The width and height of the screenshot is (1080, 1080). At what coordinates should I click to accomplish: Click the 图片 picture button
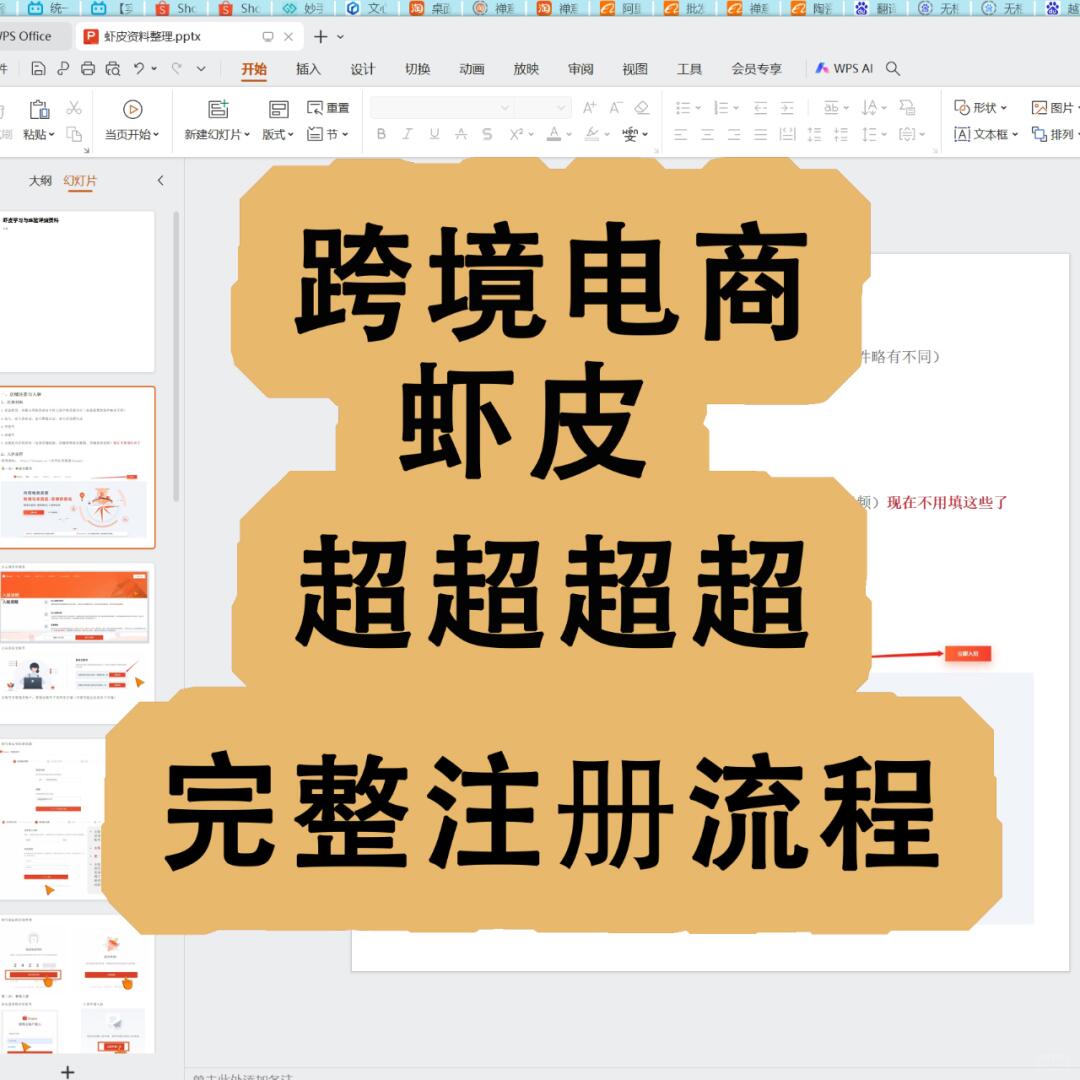pyautogui.click(x=1054, y=108)
